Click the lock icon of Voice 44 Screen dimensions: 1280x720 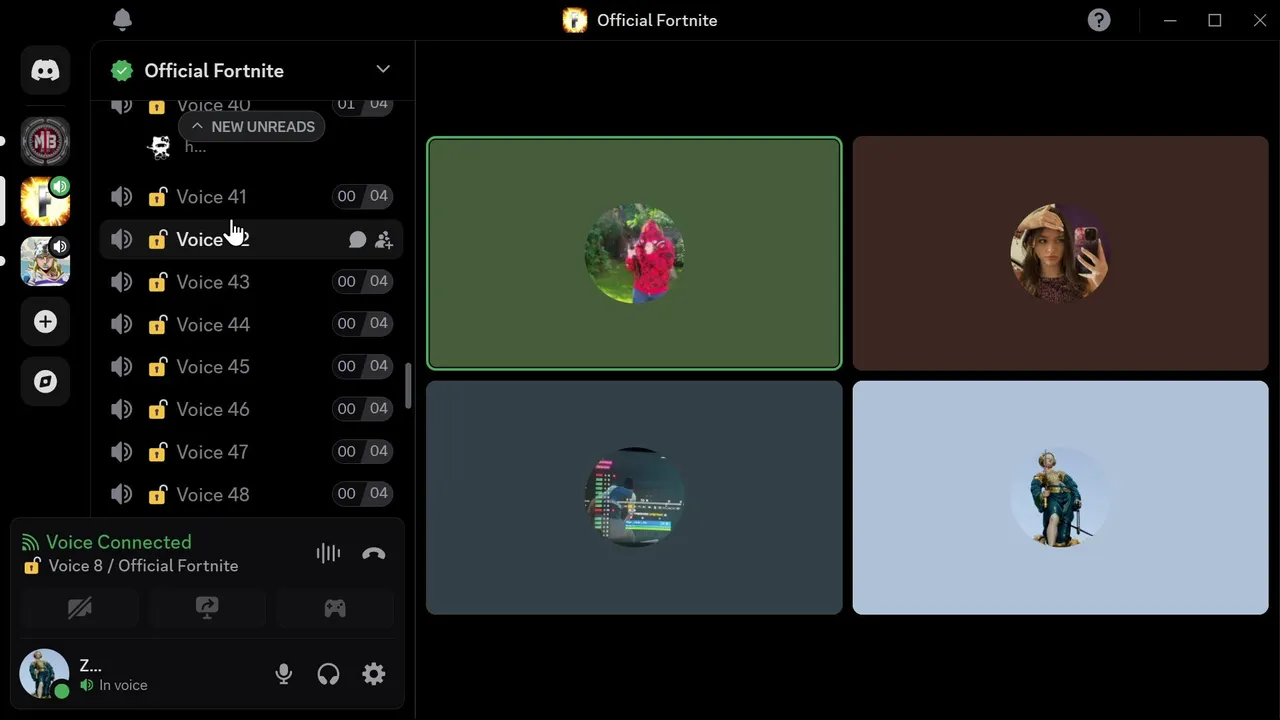pyautogui.click(x=157, y=325)
